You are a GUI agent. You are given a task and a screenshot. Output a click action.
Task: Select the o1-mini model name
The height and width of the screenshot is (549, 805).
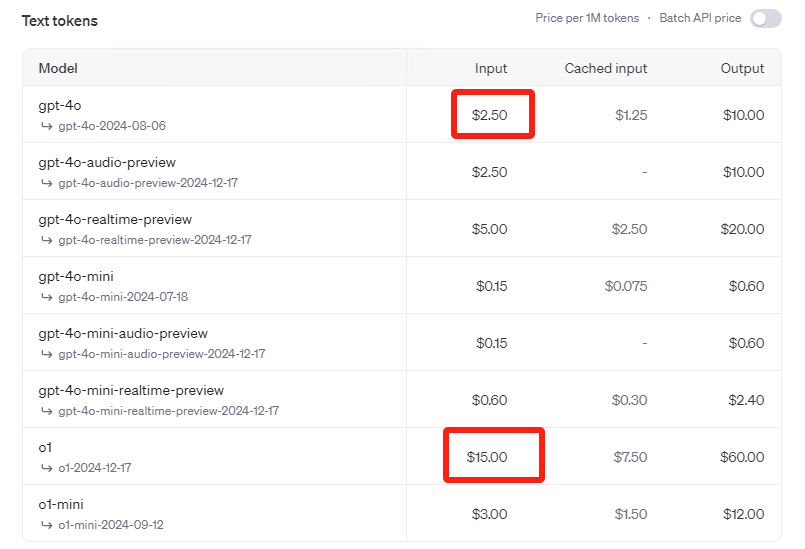59,504
